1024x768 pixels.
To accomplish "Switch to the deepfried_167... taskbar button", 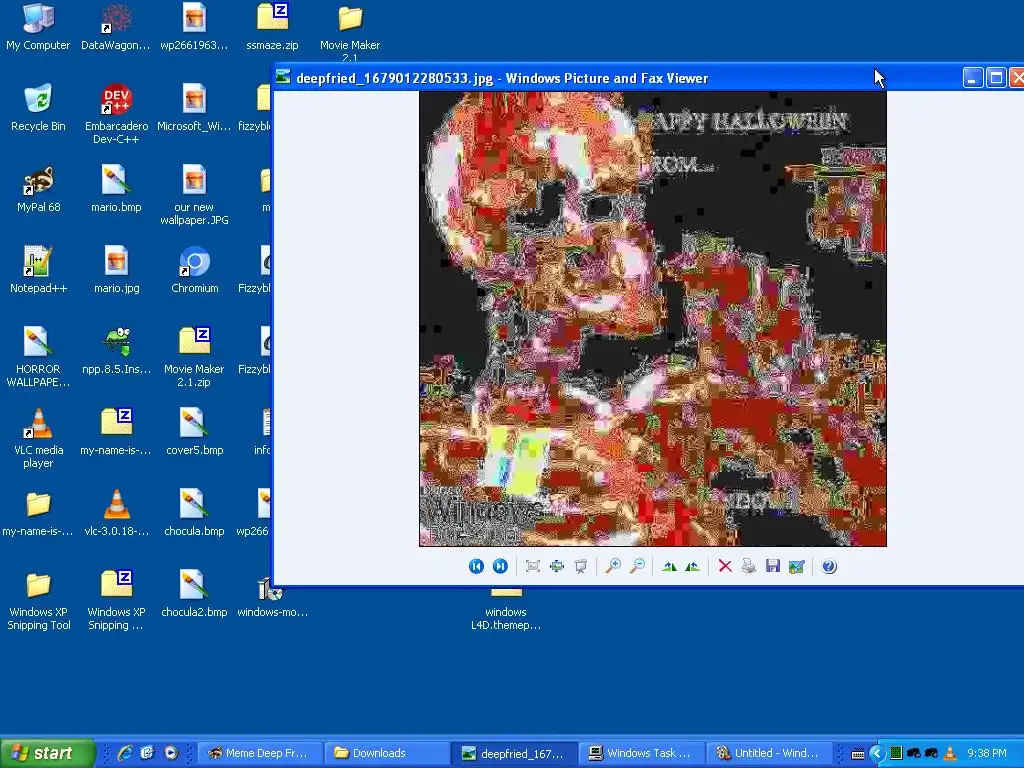I will tap(514, 753).
